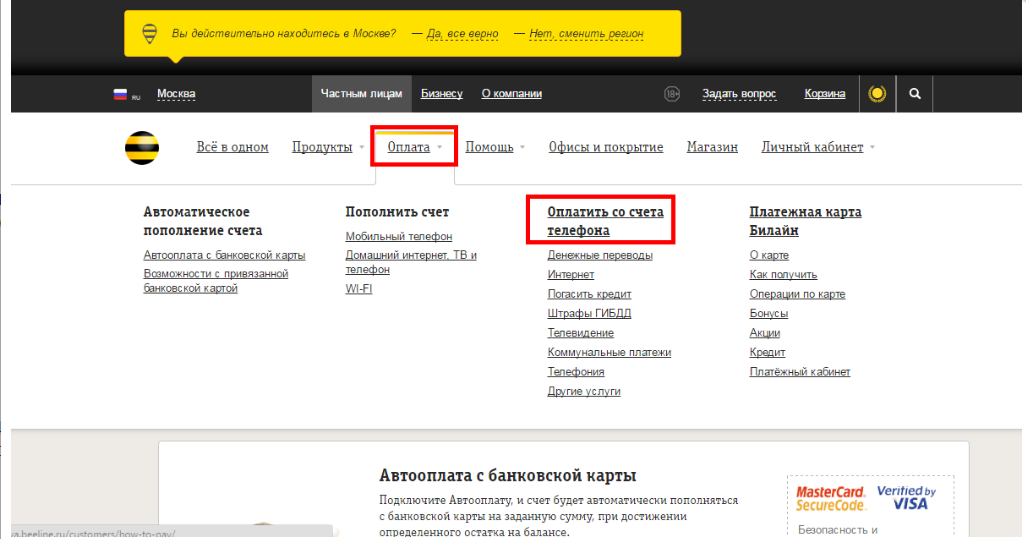
Task: Open Возможности с привязанной банковской картой
Action: [216, 281]
